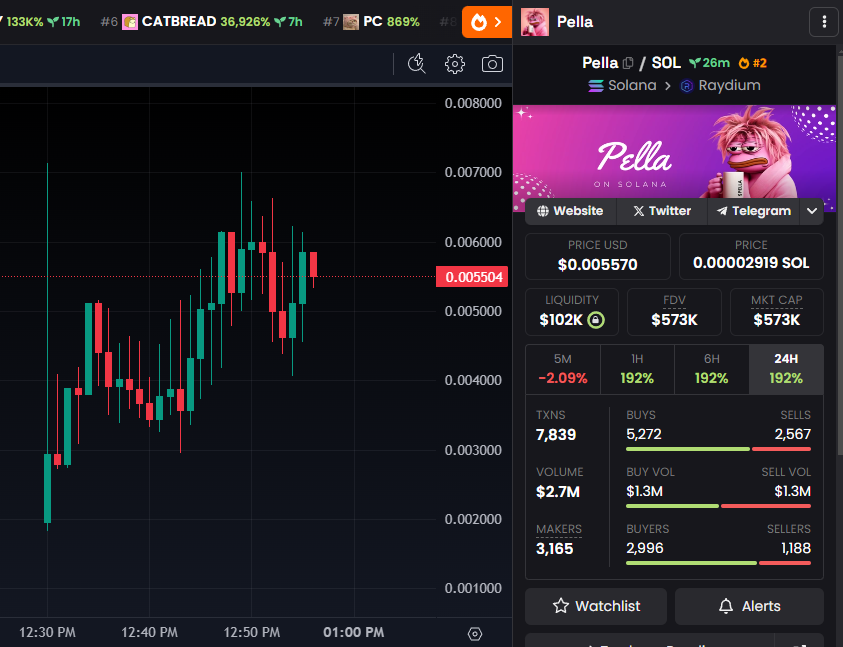Click the PRICE USD $0.005570 box

[x=598, y=257]
